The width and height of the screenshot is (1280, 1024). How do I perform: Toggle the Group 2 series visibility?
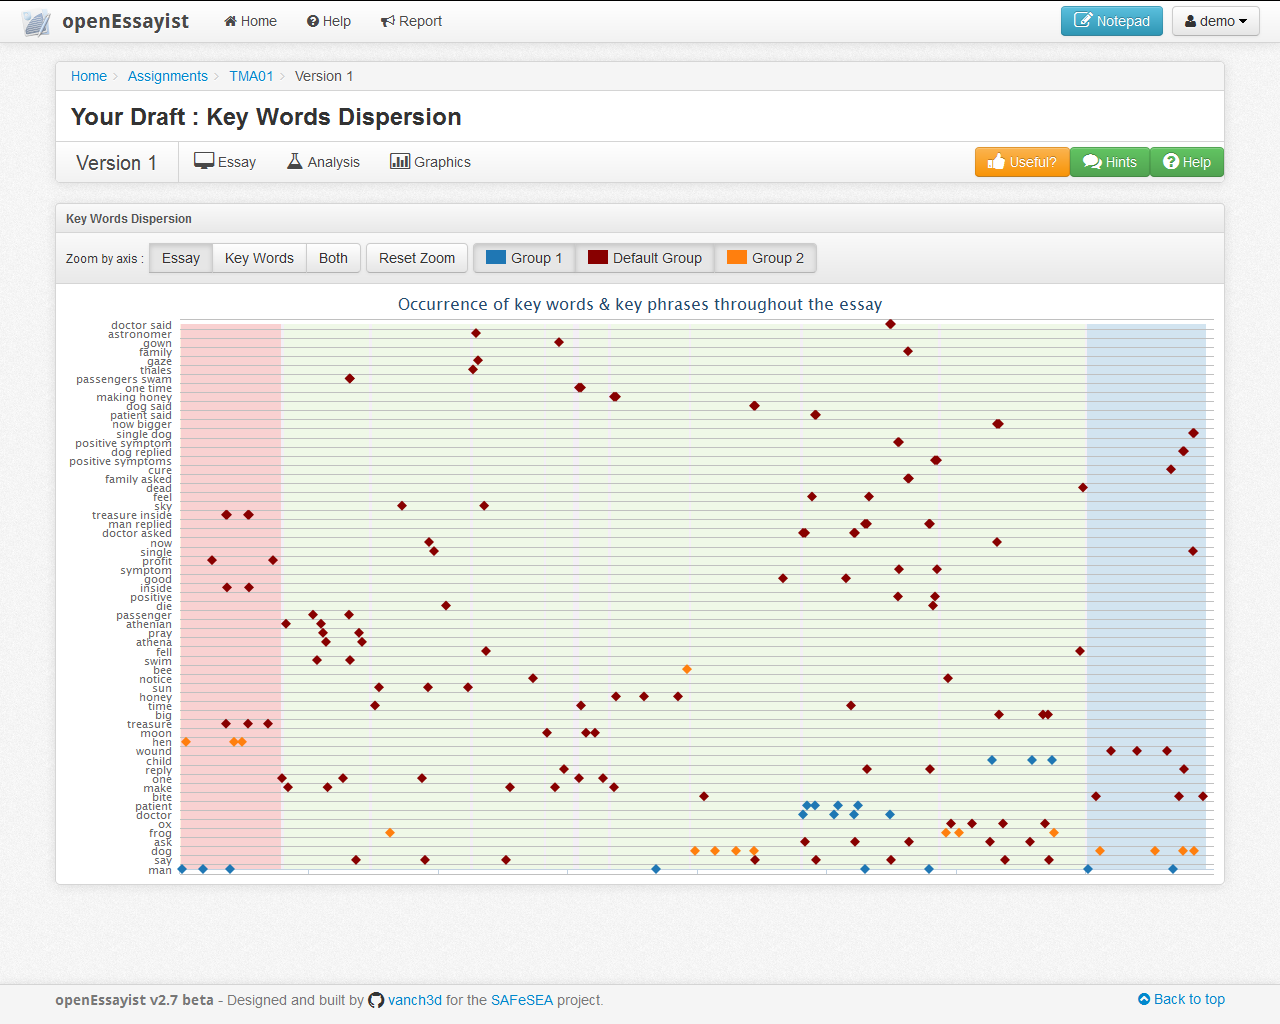765,257
